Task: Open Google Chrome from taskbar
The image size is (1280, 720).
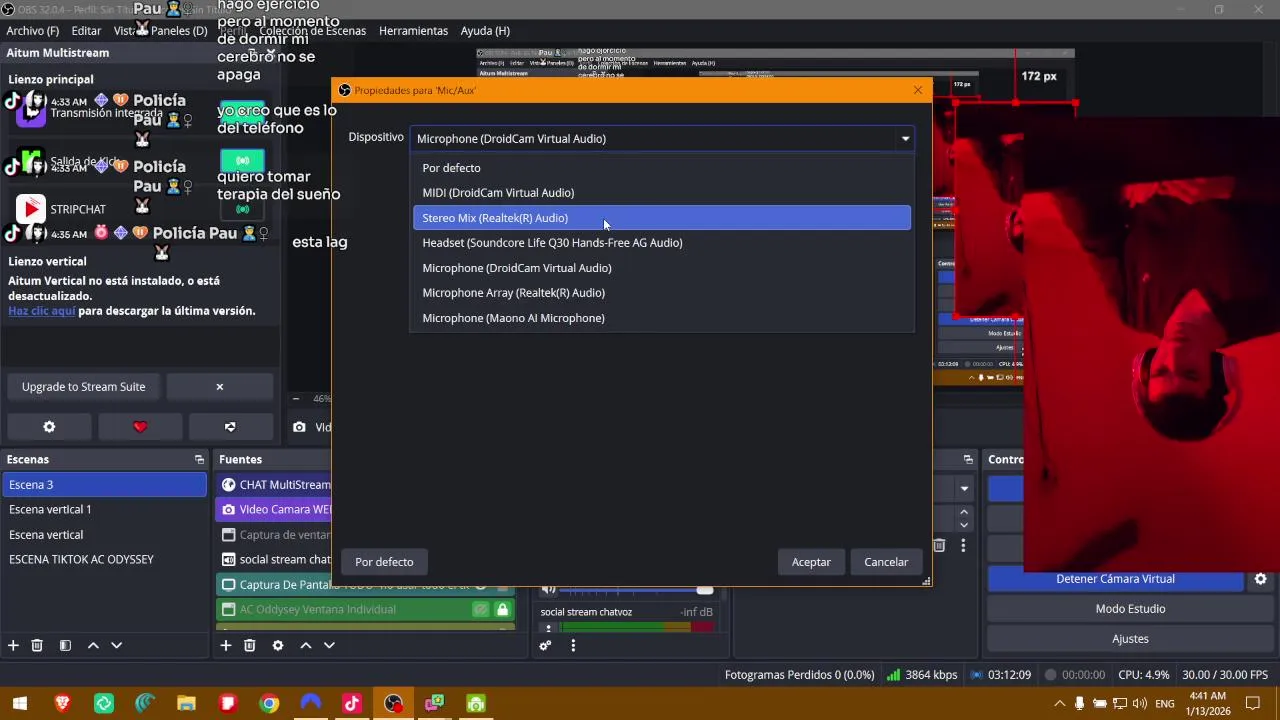Action: pos(269,704)
